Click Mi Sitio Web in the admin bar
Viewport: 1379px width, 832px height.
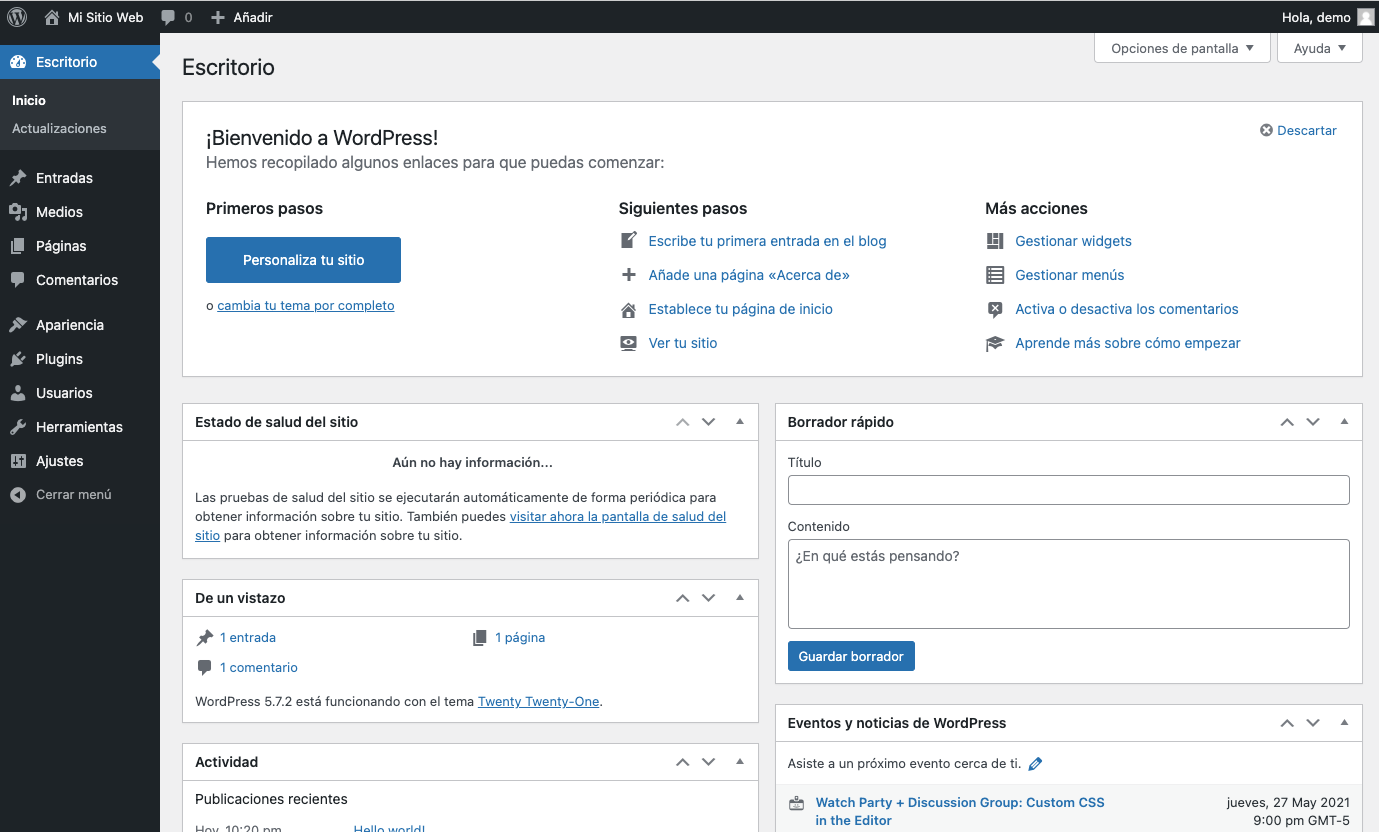tap(103, 17)
